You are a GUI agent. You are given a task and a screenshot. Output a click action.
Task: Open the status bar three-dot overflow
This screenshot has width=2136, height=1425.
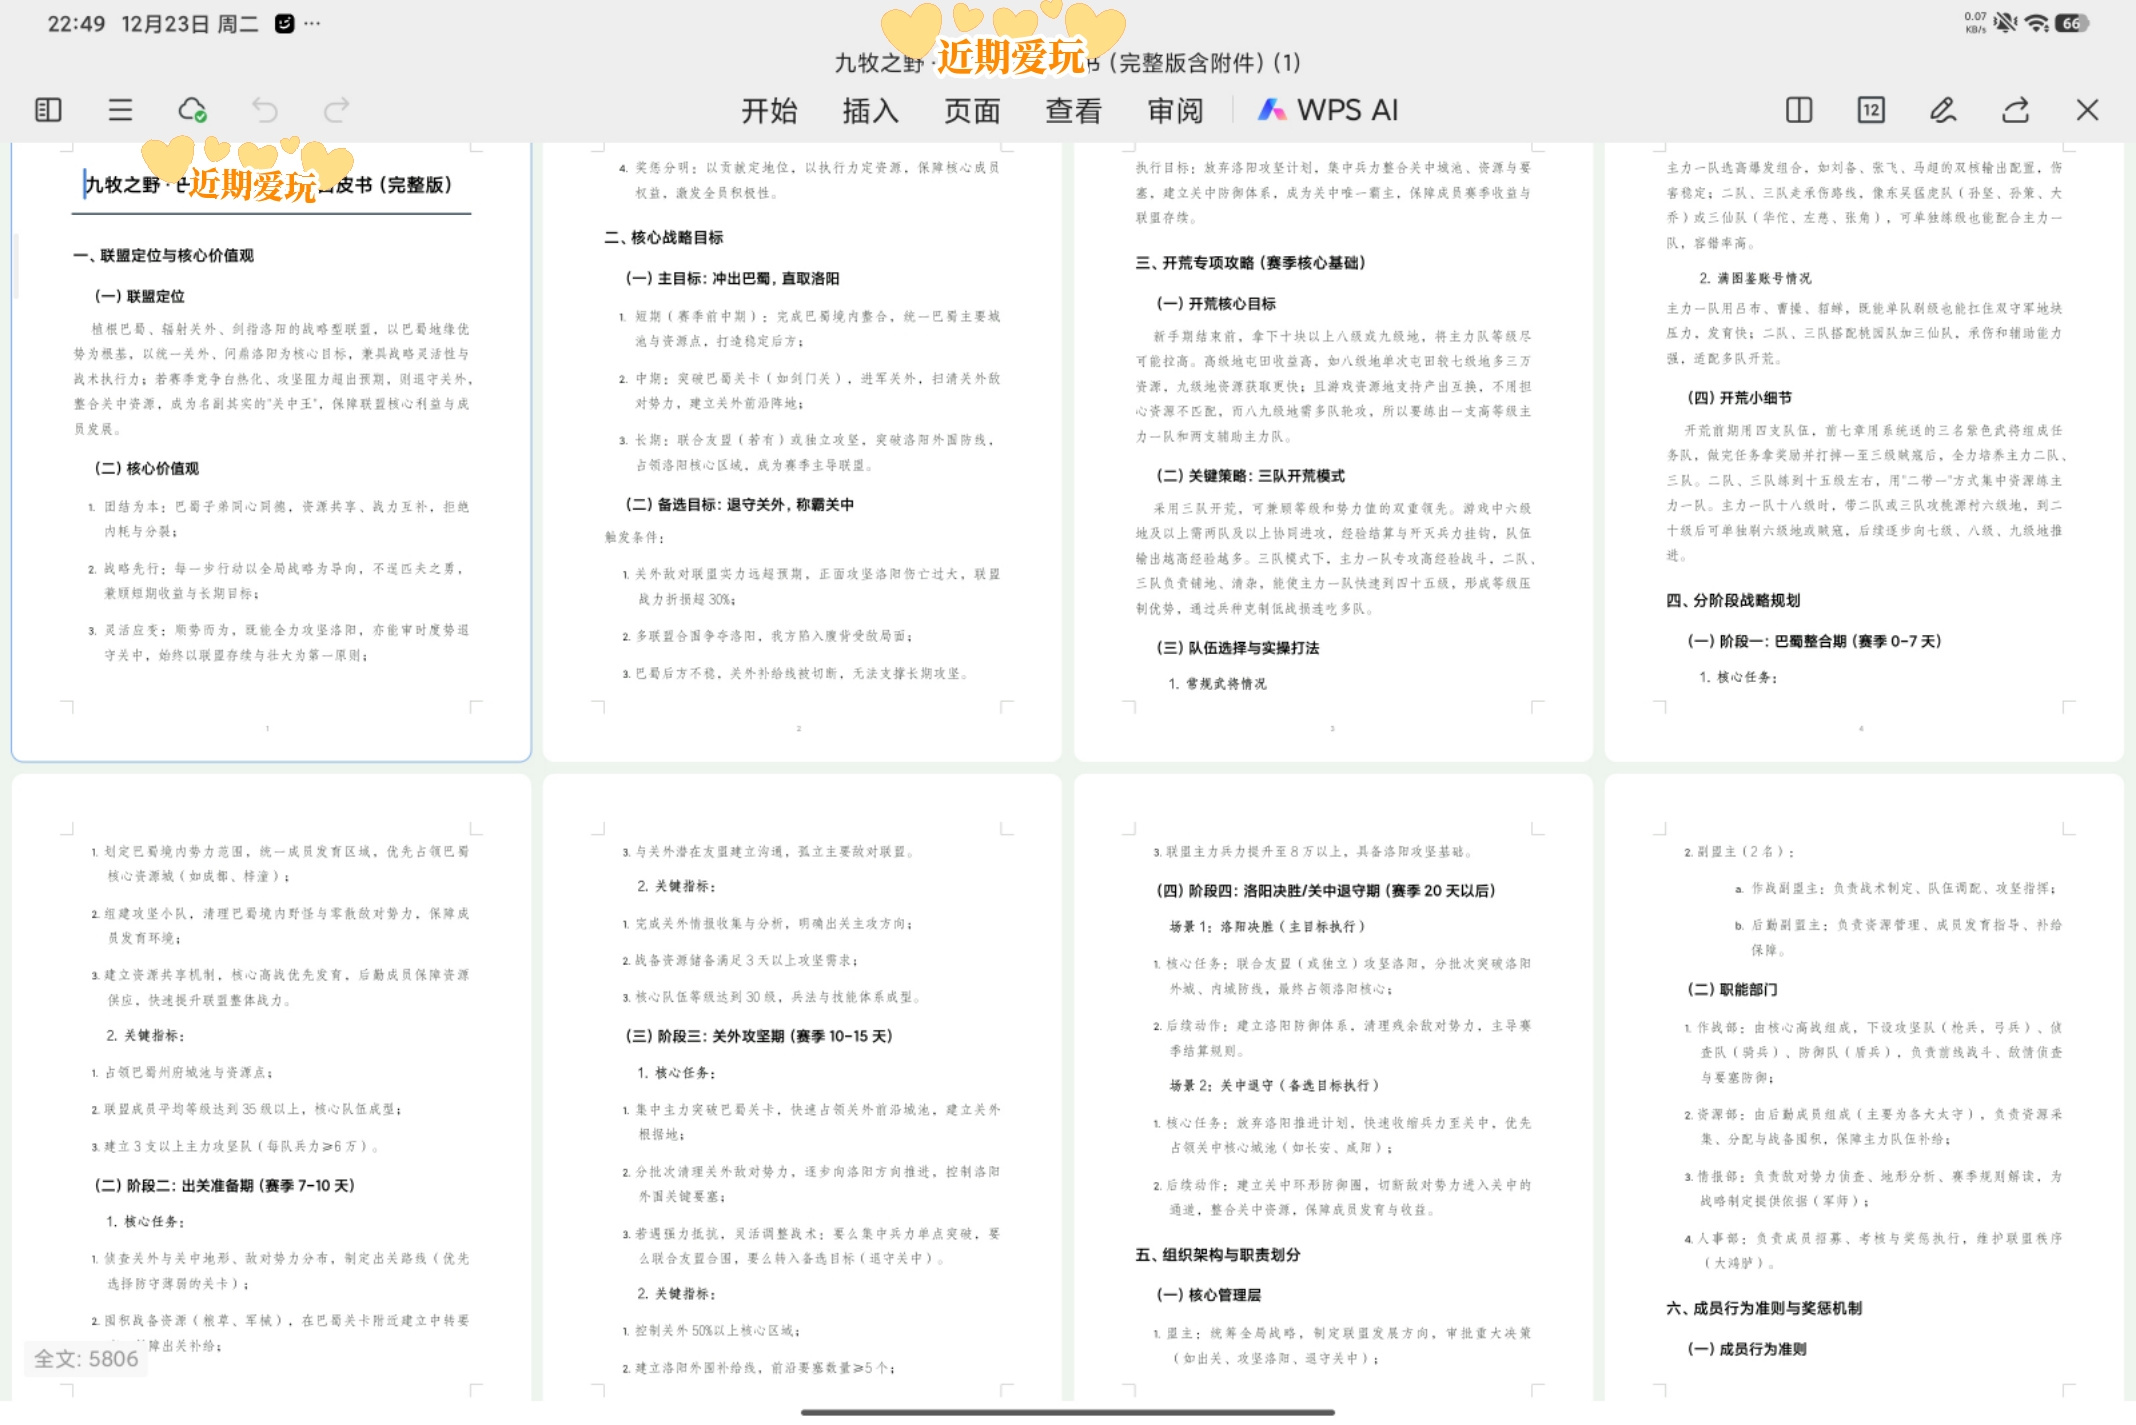click(x=313, y=23)
